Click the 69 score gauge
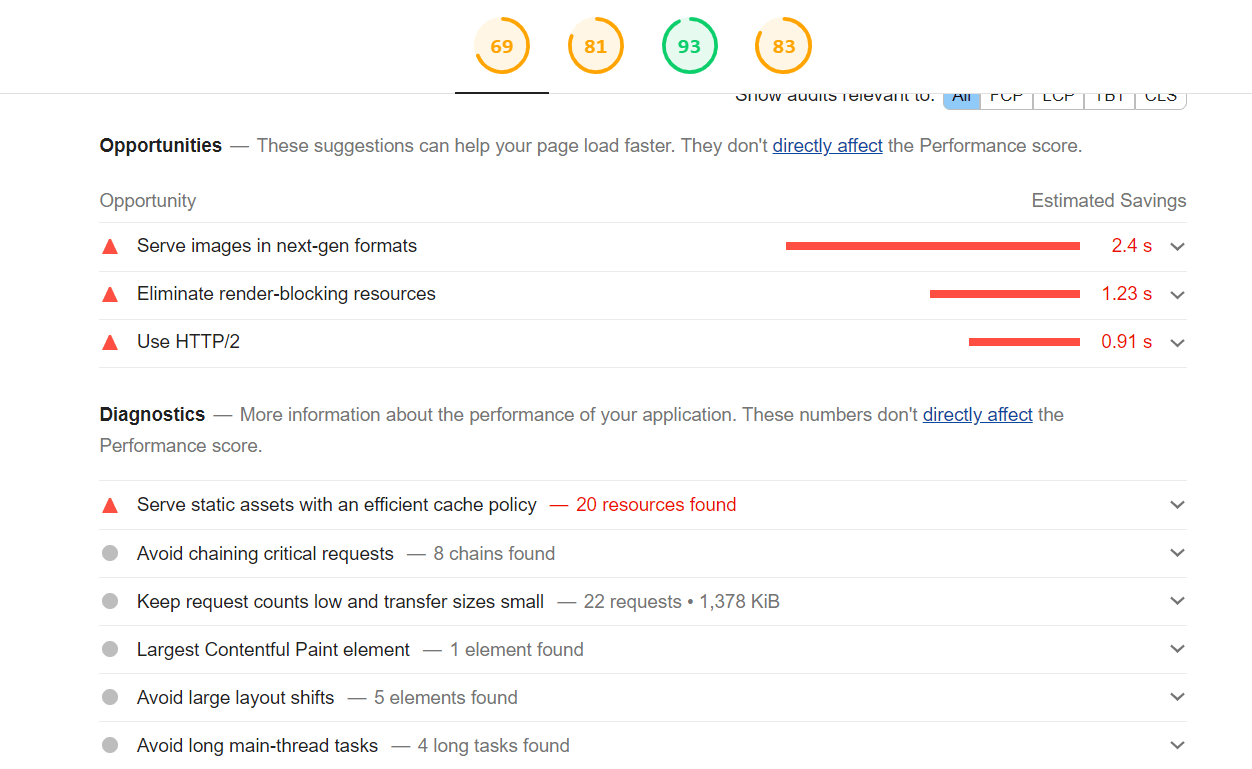Image resolution: width=1252 pixels, height=769 pixels. pos(502,46)
